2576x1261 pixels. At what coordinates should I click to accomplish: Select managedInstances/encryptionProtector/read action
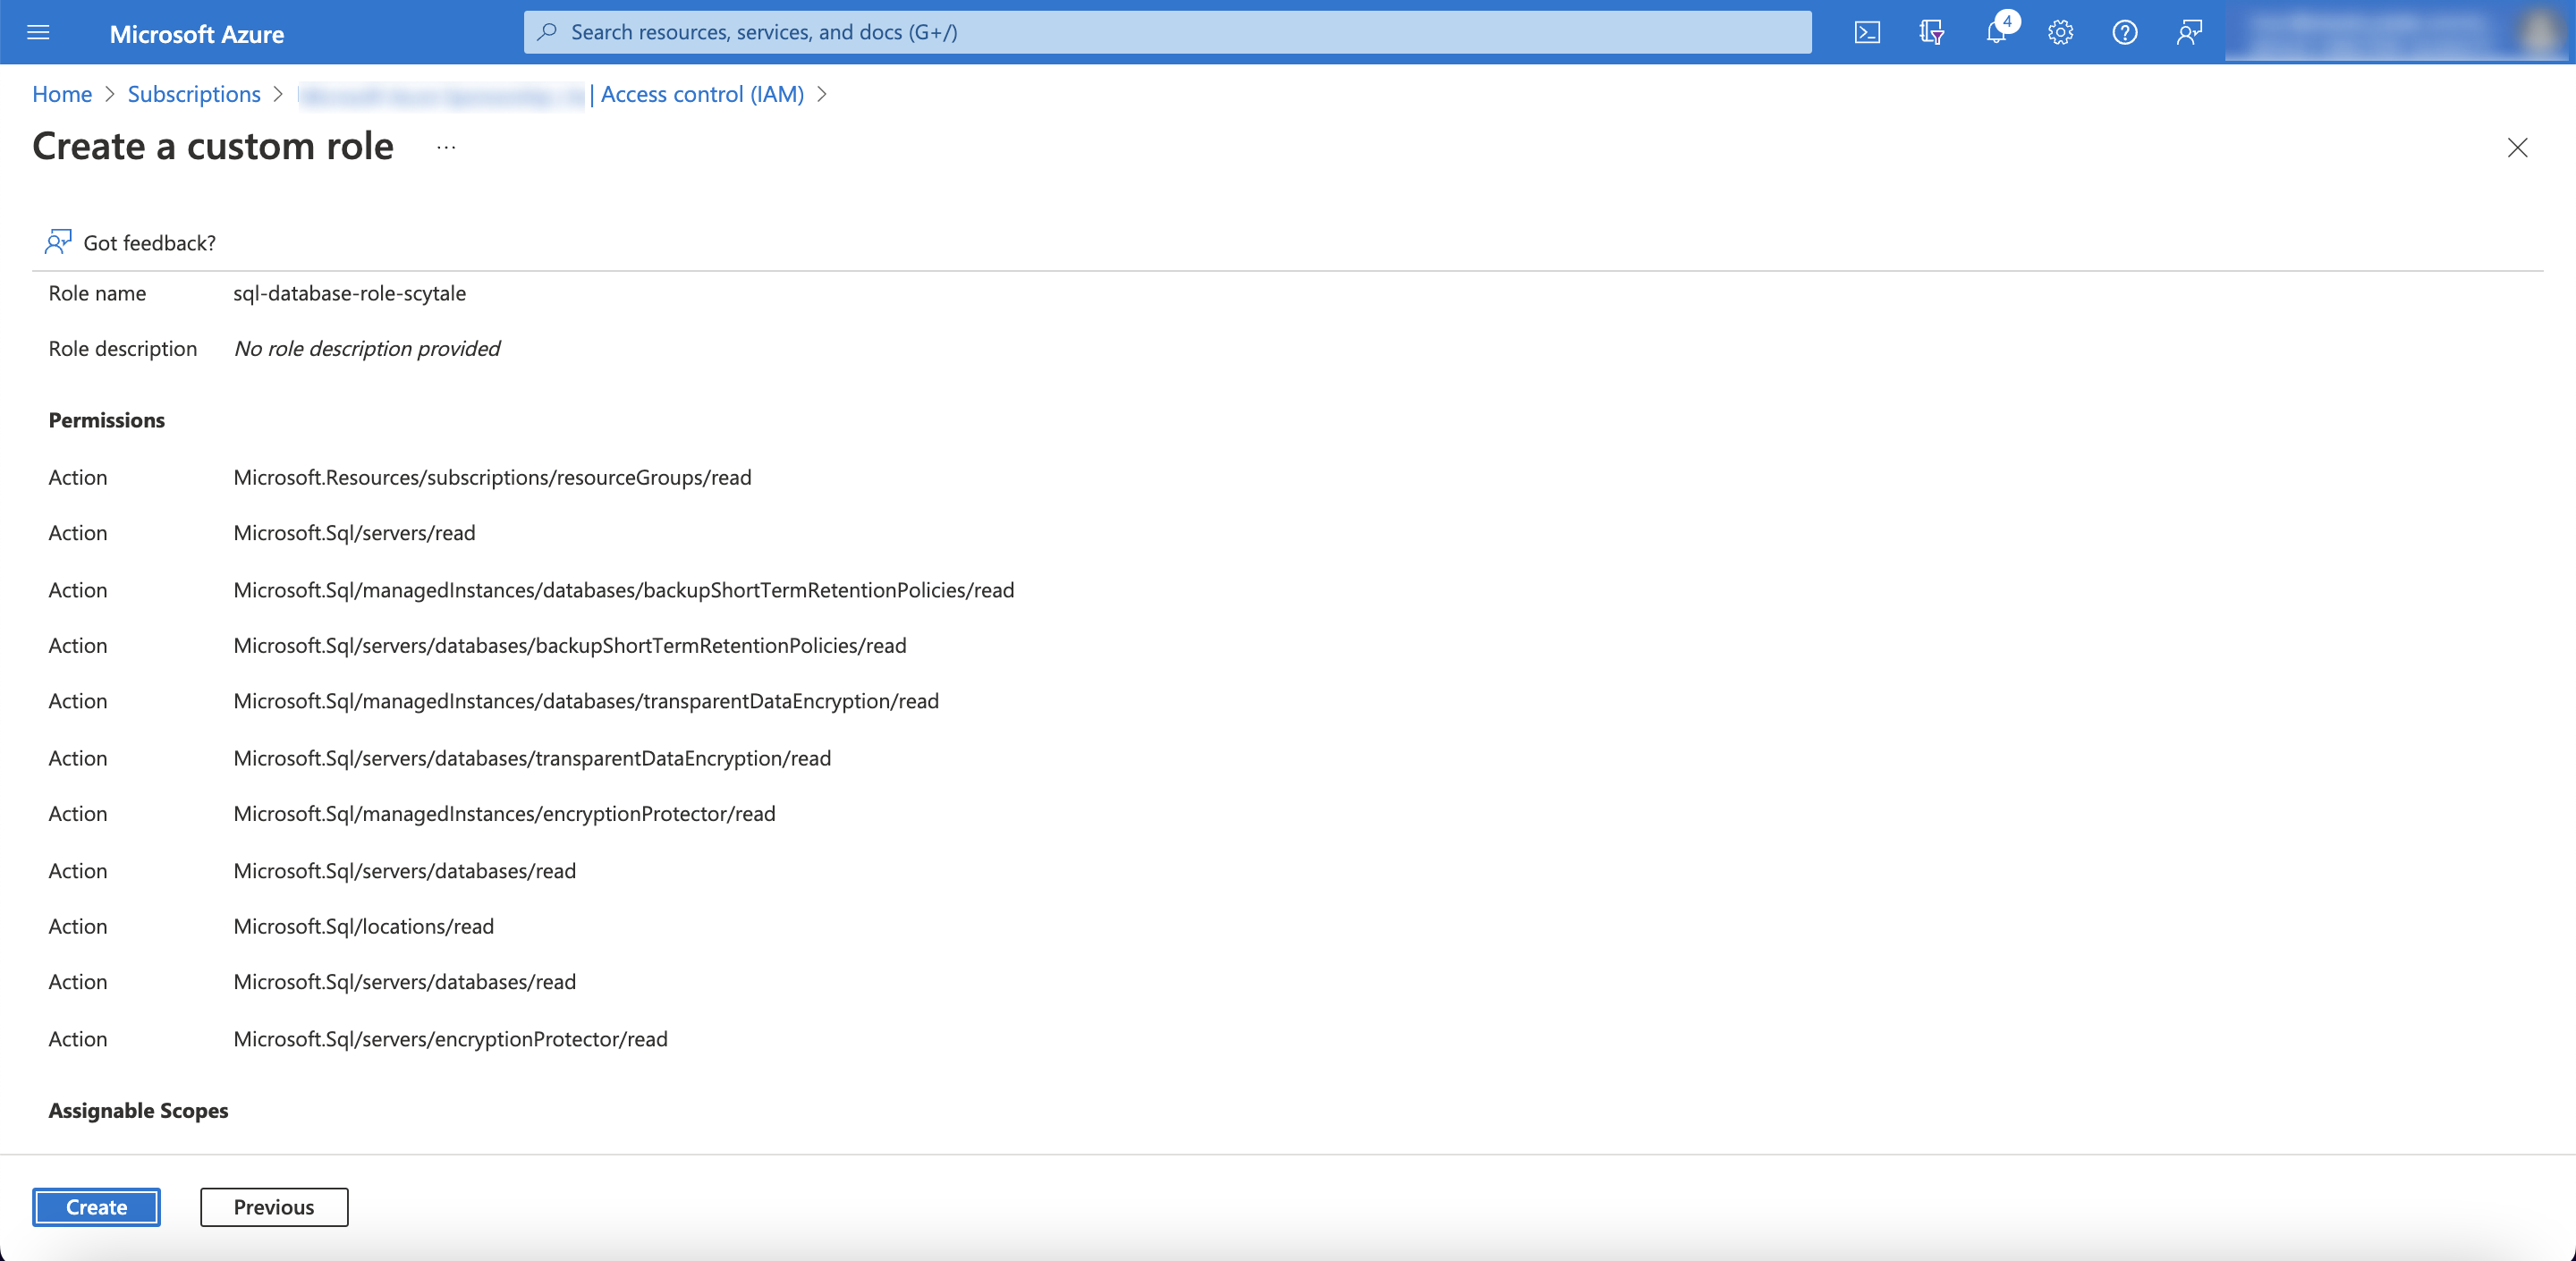(x=504, y=814)
